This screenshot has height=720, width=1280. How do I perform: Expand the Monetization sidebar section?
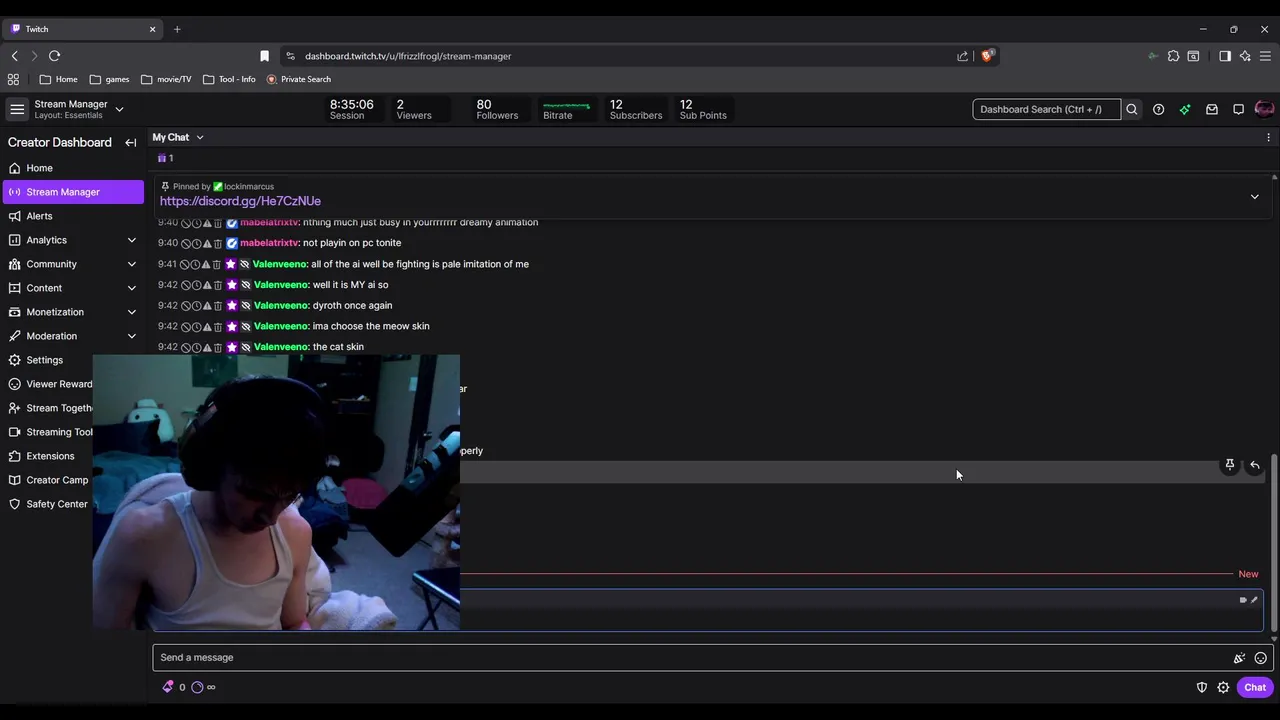coord(131,312)
